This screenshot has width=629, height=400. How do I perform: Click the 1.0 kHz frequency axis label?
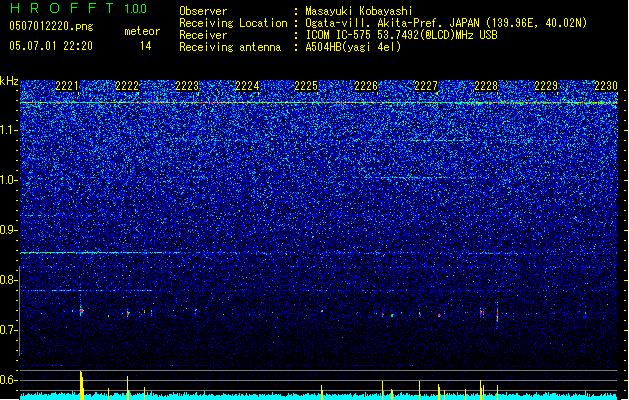(9, 180)
